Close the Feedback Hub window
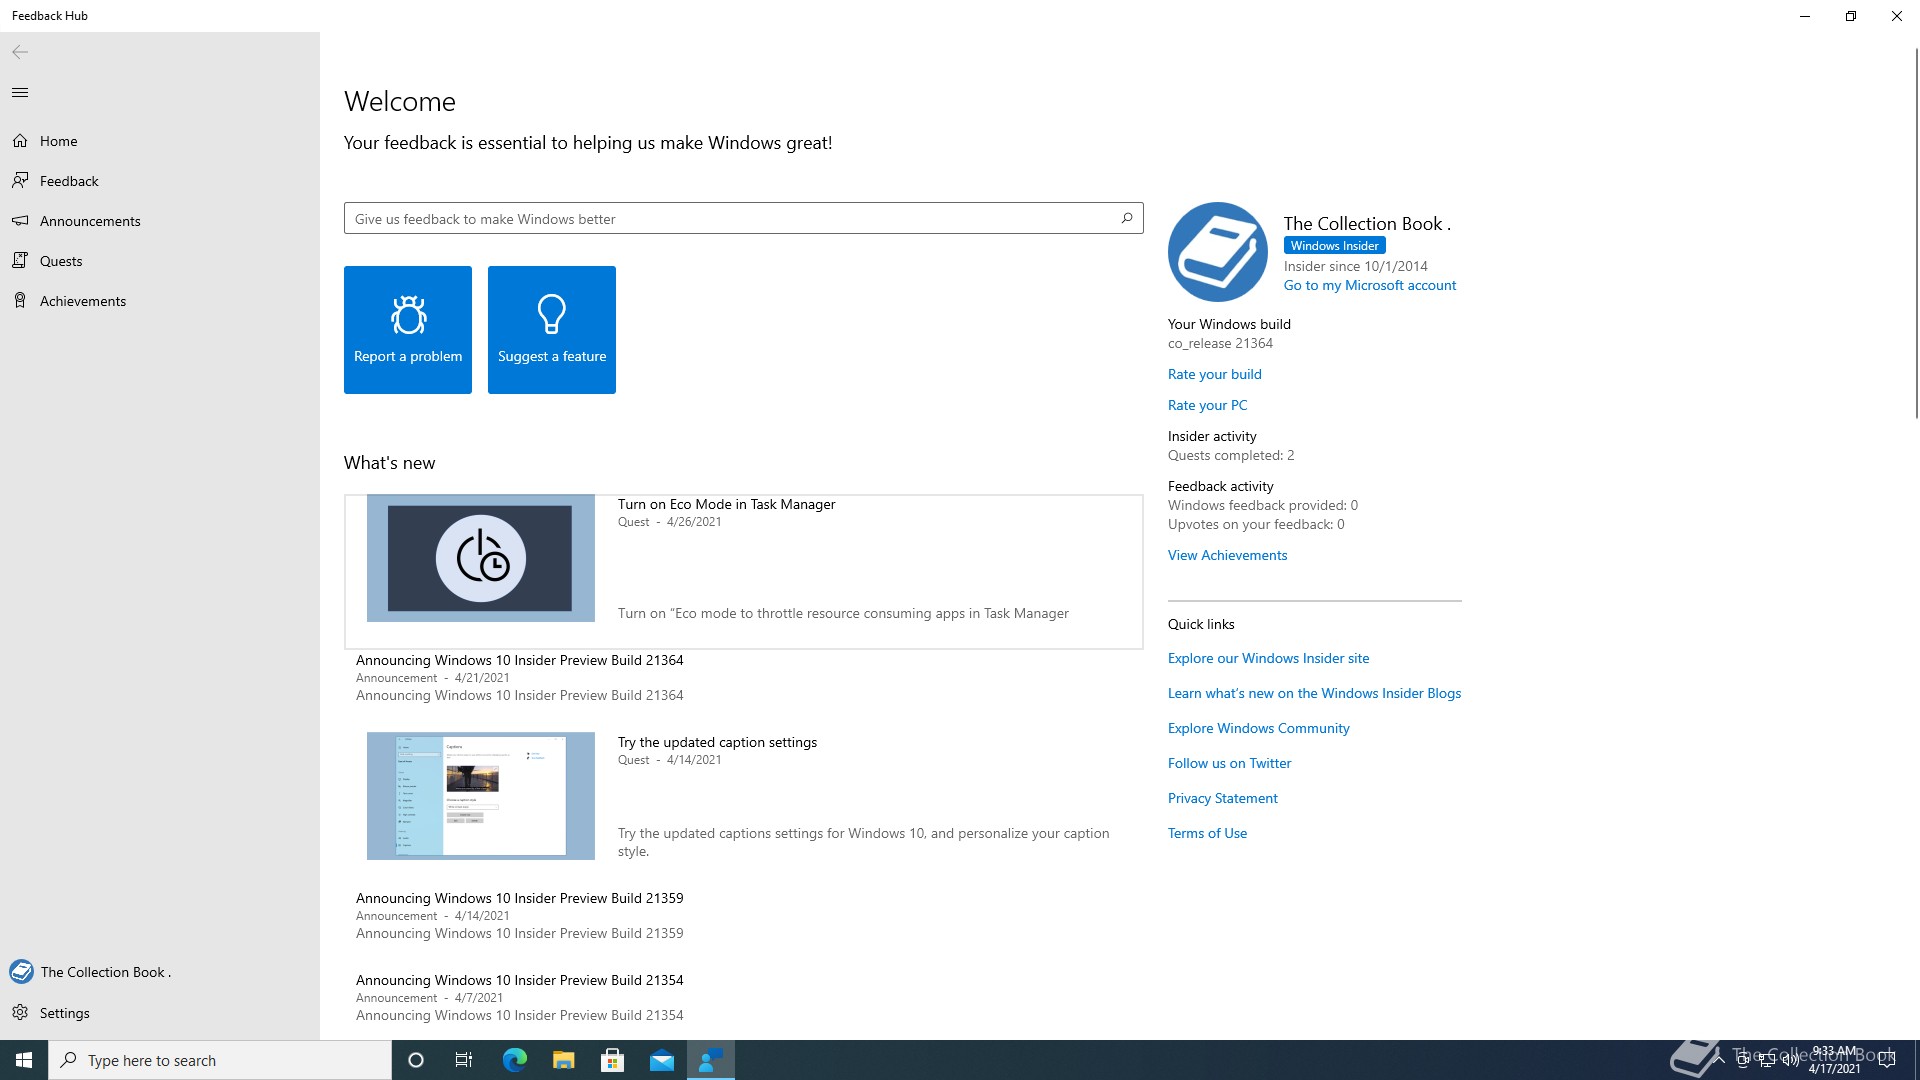The image size is (1920, 1080). coord(1897,16)
